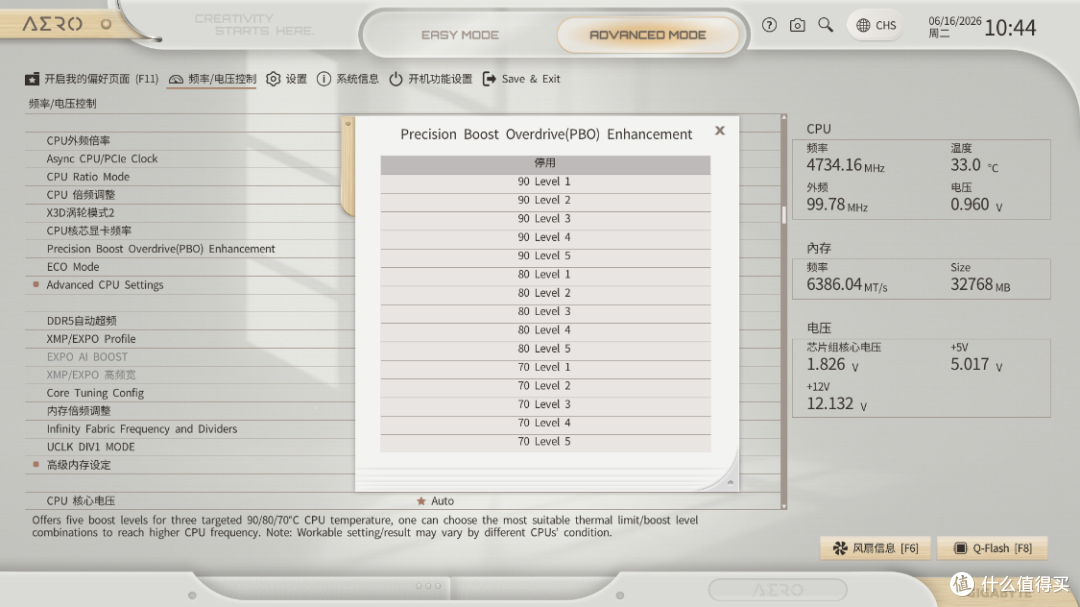Pick 70 Level 5 from list
The width and height of the screenshot is (1080, 607).
tap(545, 442)
